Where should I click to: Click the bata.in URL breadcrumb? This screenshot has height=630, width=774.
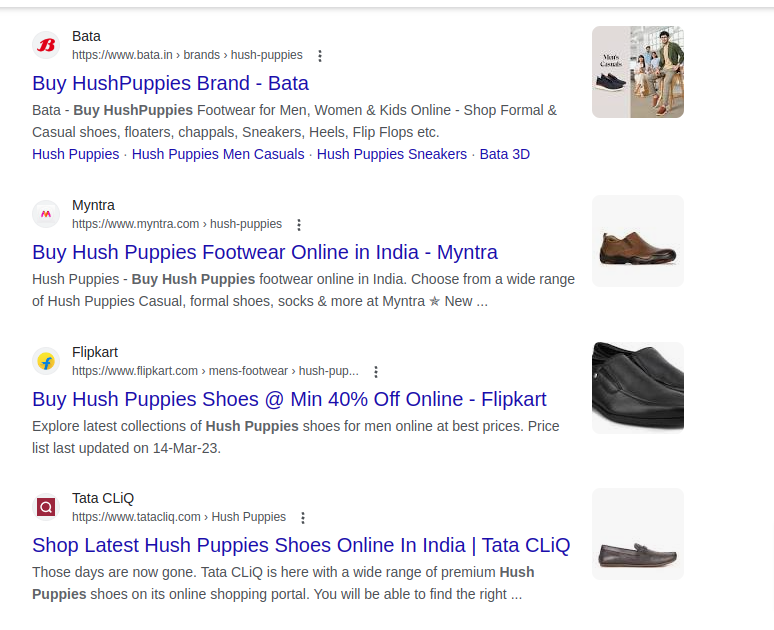pyautogui.click(x=187, y=55)
